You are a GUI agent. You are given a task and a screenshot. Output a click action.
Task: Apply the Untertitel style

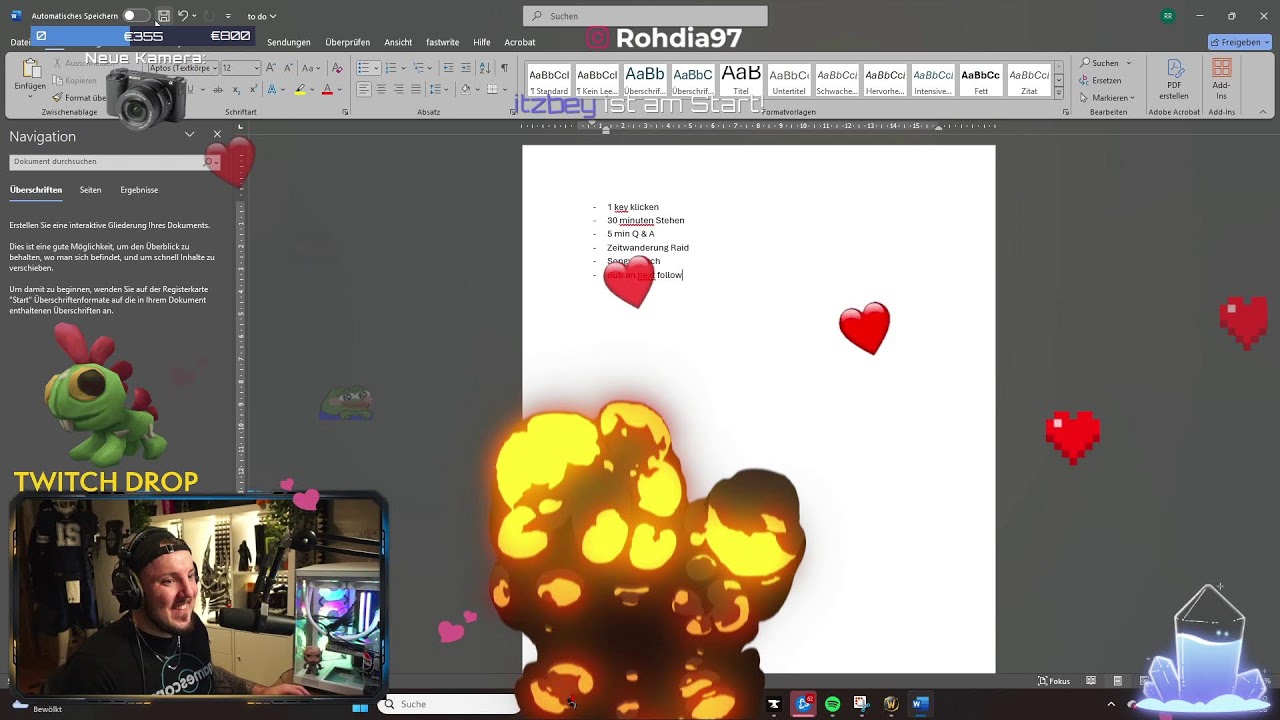pyautogui.click(x=789, y=80)
